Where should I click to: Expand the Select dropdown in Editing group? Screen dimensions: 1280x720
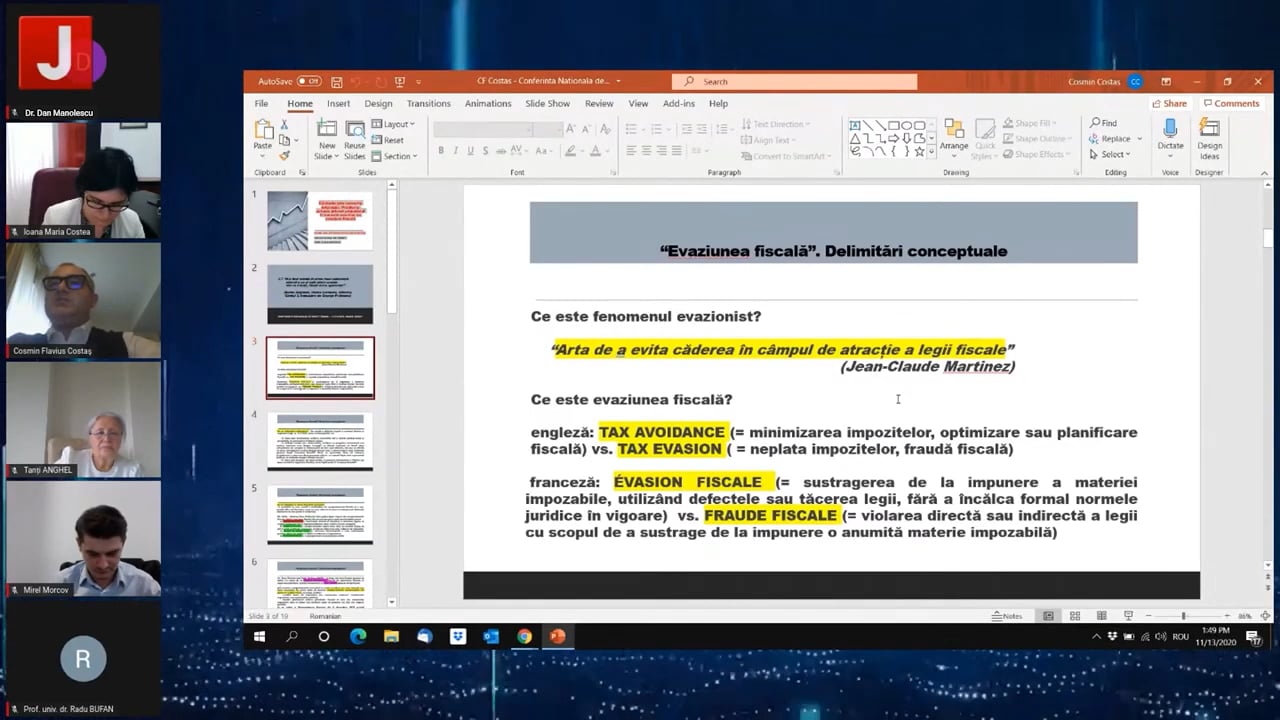[x=1115, y=154]
